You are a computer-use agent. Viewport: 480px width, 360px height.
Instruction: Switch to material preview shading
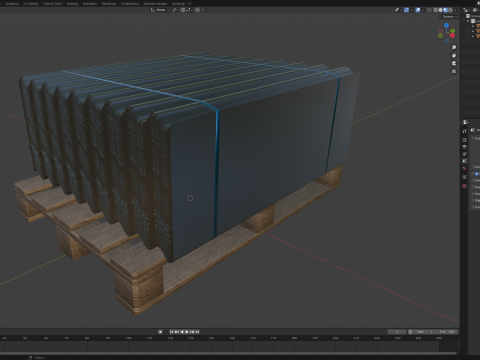[445, 10]
